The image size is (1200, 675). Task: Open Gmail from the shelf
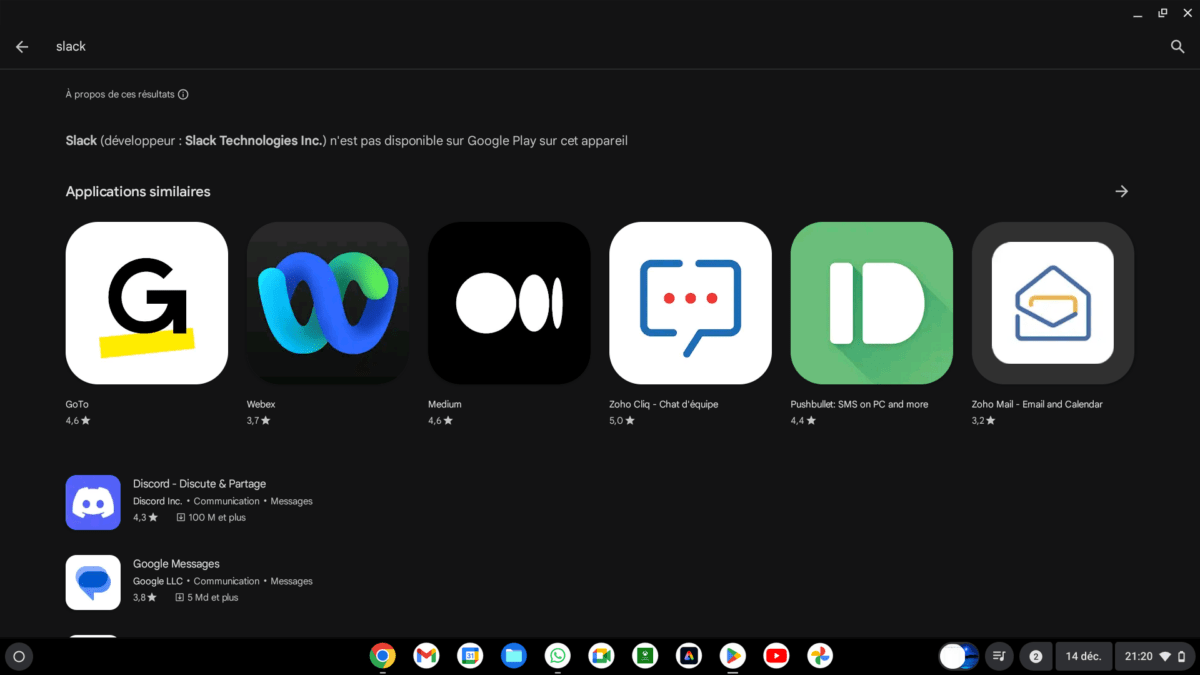pos(426,656)
